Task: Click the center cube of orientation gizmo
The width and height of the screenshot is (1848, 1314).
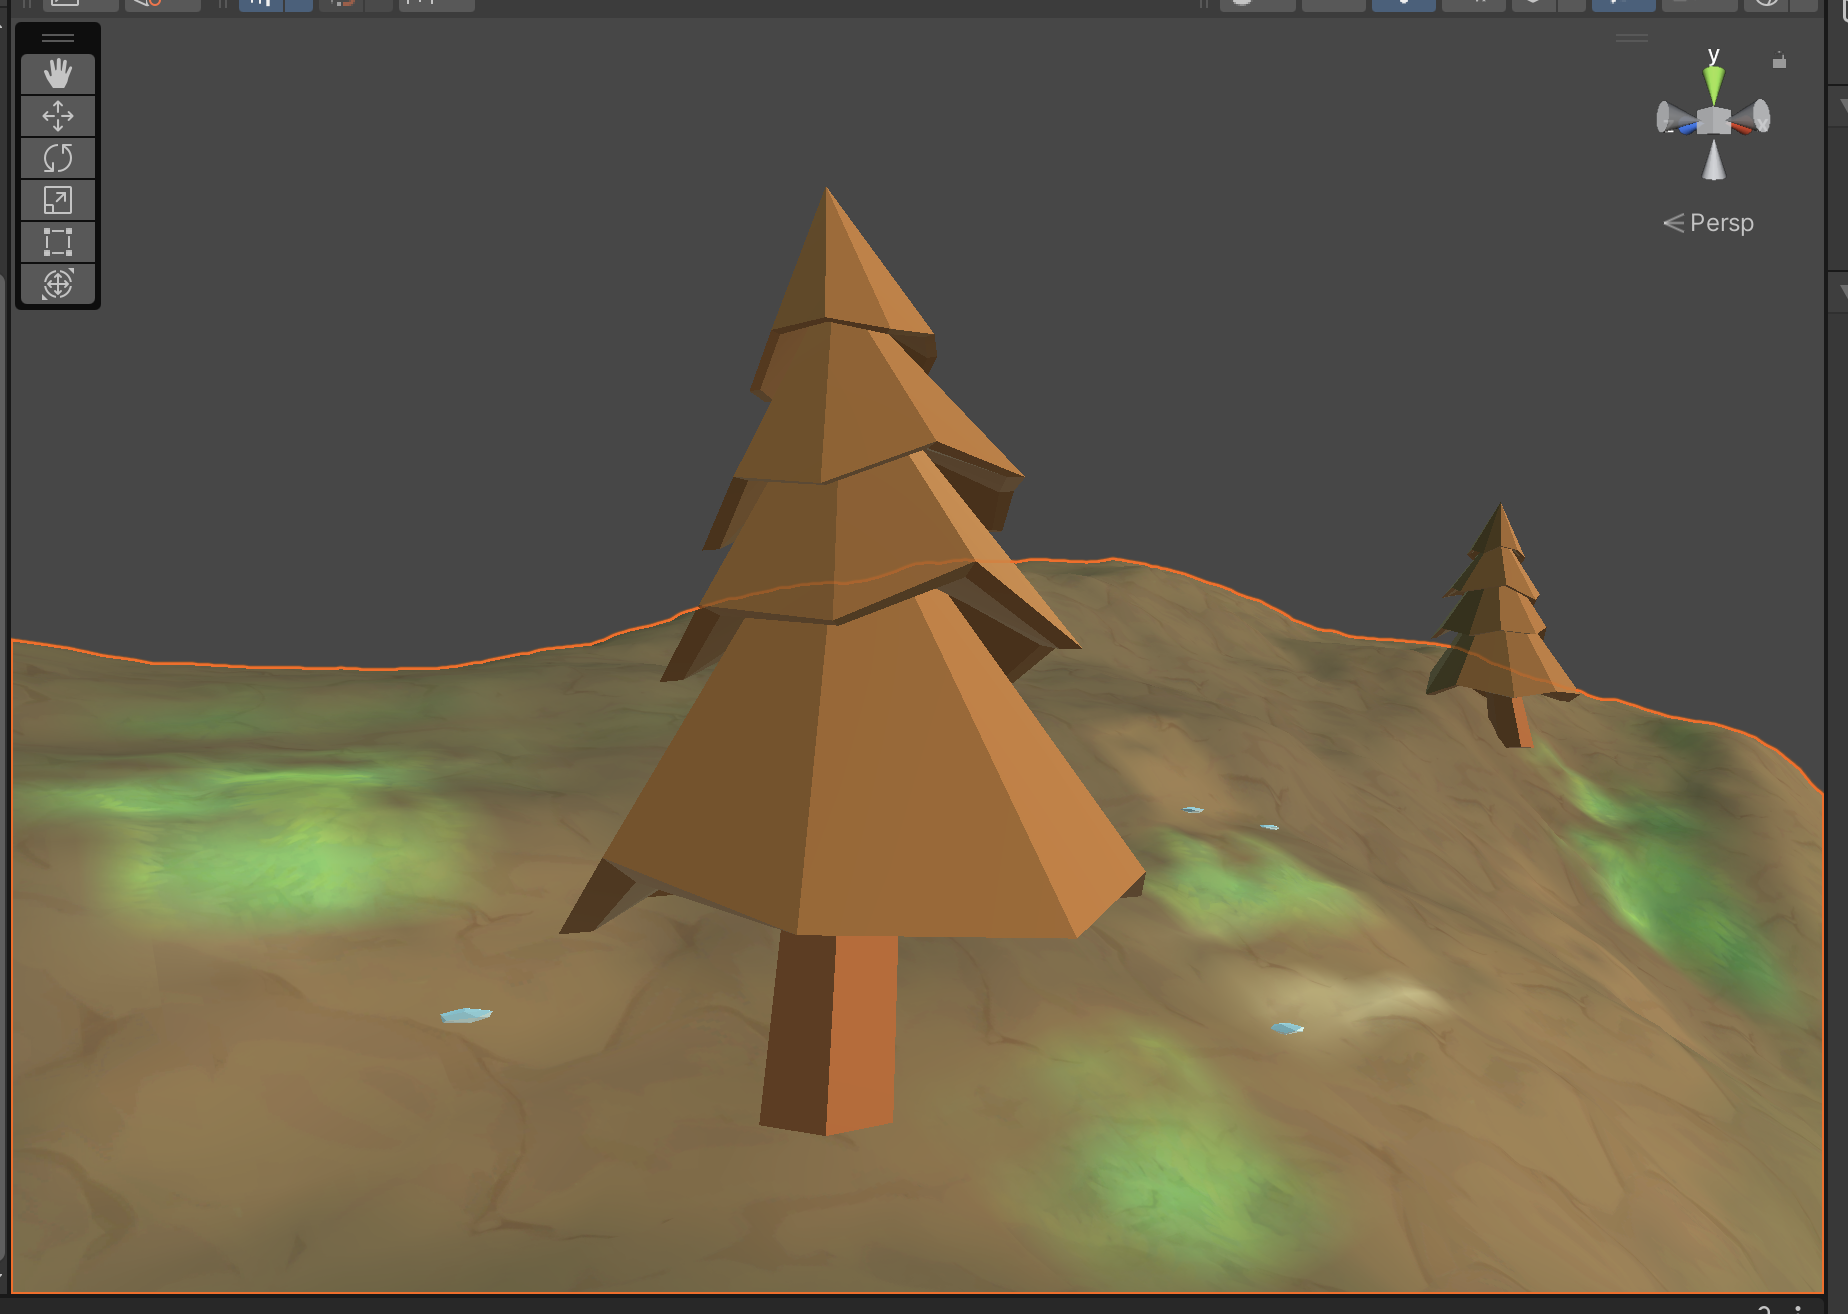Action: [x=1714, y=121]
